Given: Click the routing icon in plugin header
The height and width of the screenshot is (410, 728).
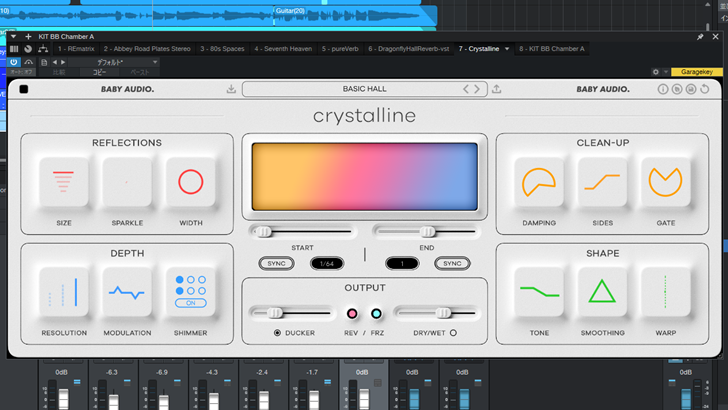Looking at the screenshot, I should click(43, 49).
